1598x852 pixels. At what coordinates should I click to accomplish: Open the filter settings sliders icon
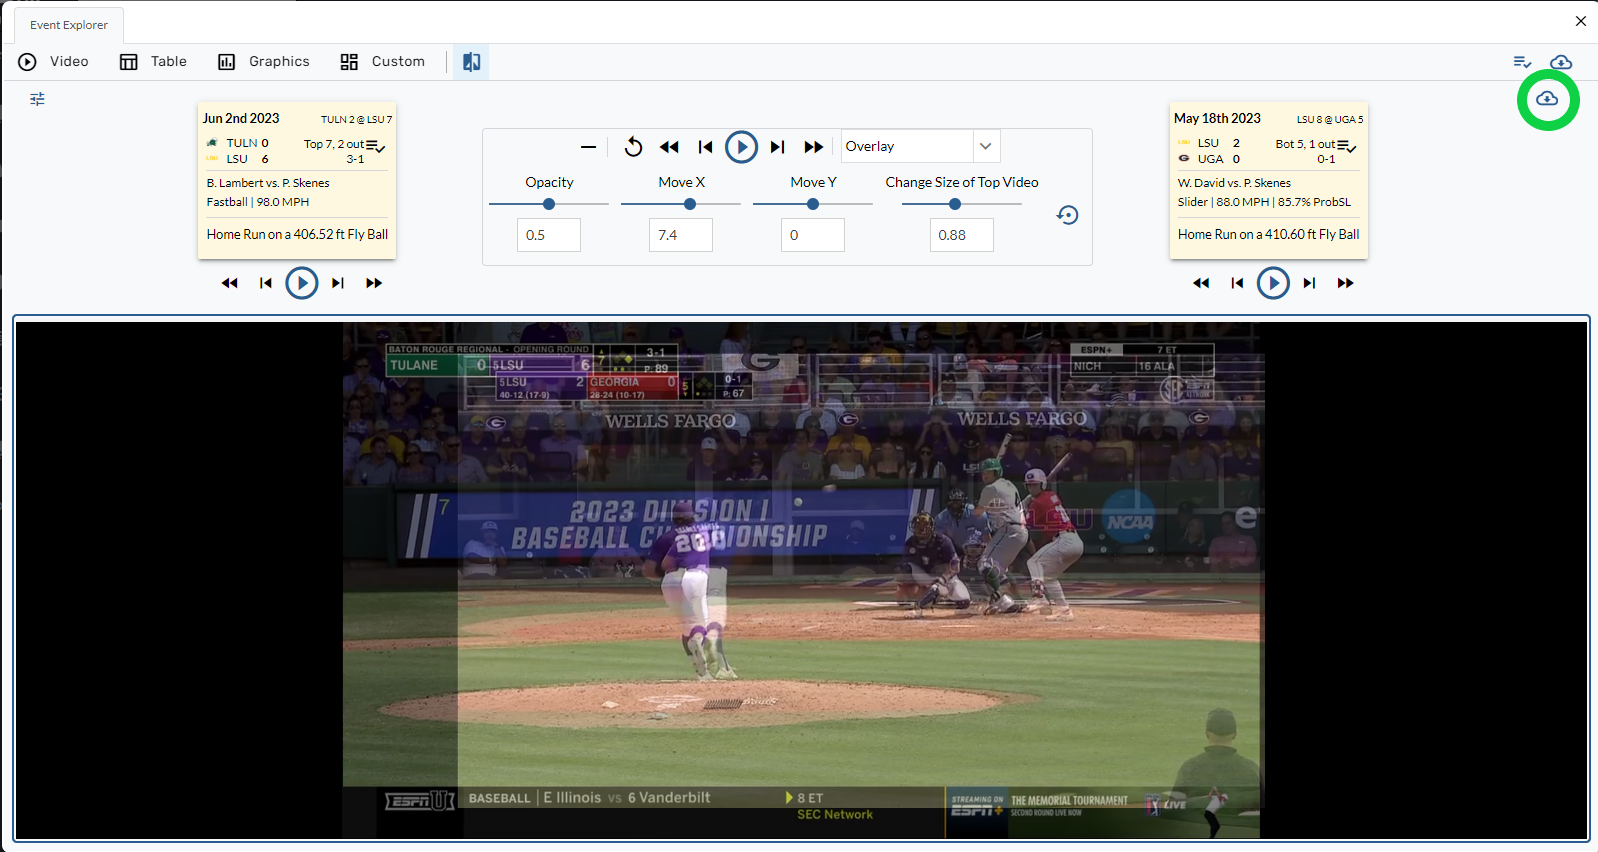tap(37, 99)
